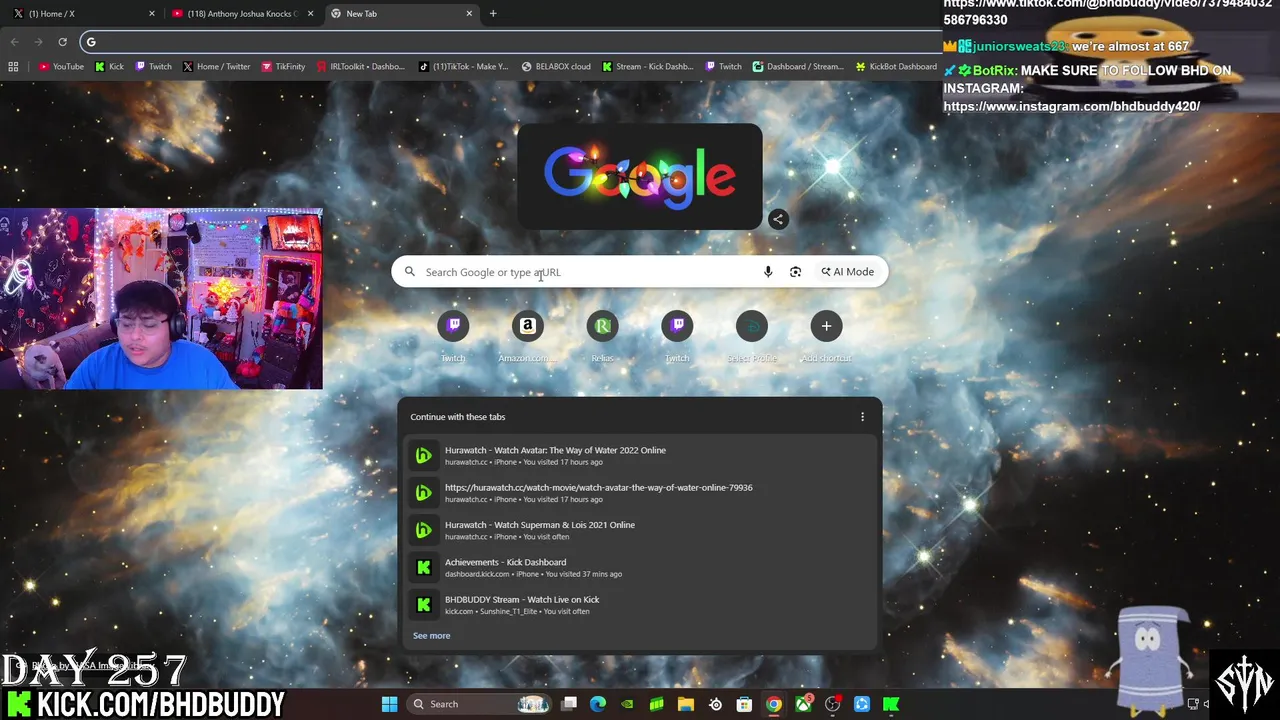Open the TikTok - Make Y... bookmark
The width and height of the screenshot is (1280, 720).
pos(463,67)
